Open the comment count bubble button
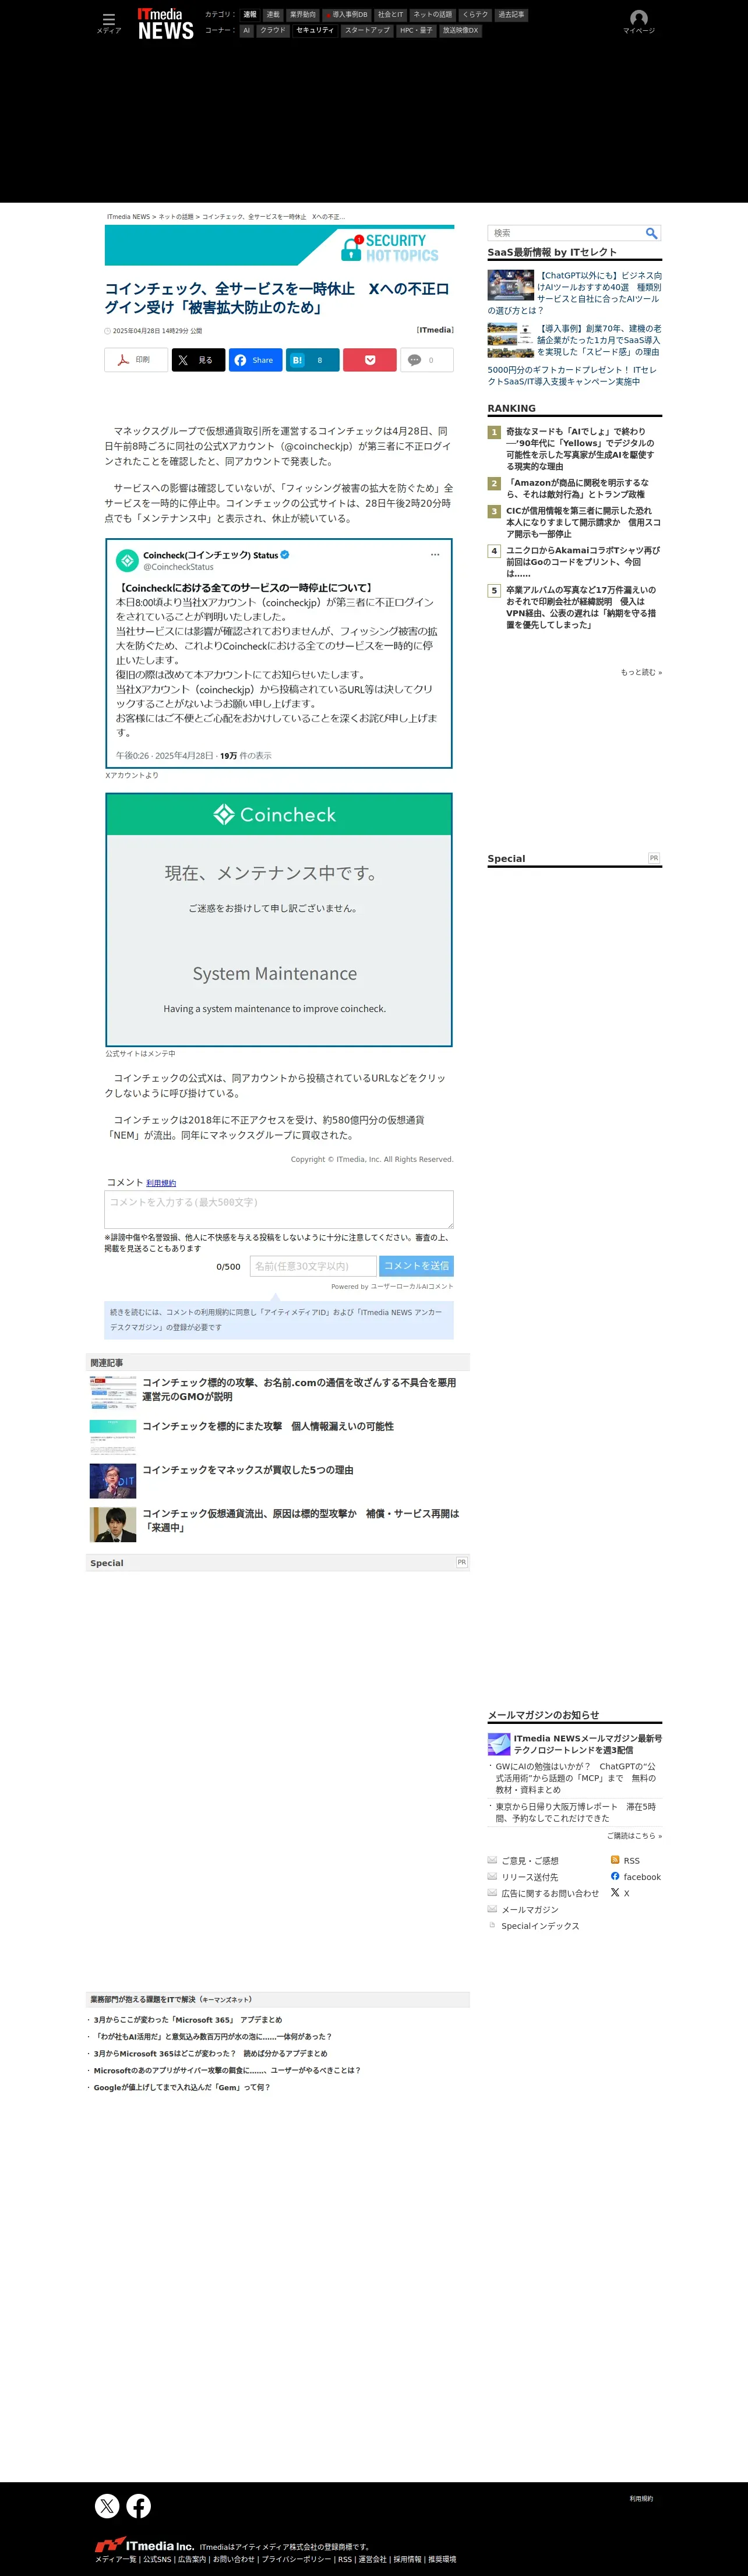This screenshot has width=748, height=2576. click(x=427, y=360)
